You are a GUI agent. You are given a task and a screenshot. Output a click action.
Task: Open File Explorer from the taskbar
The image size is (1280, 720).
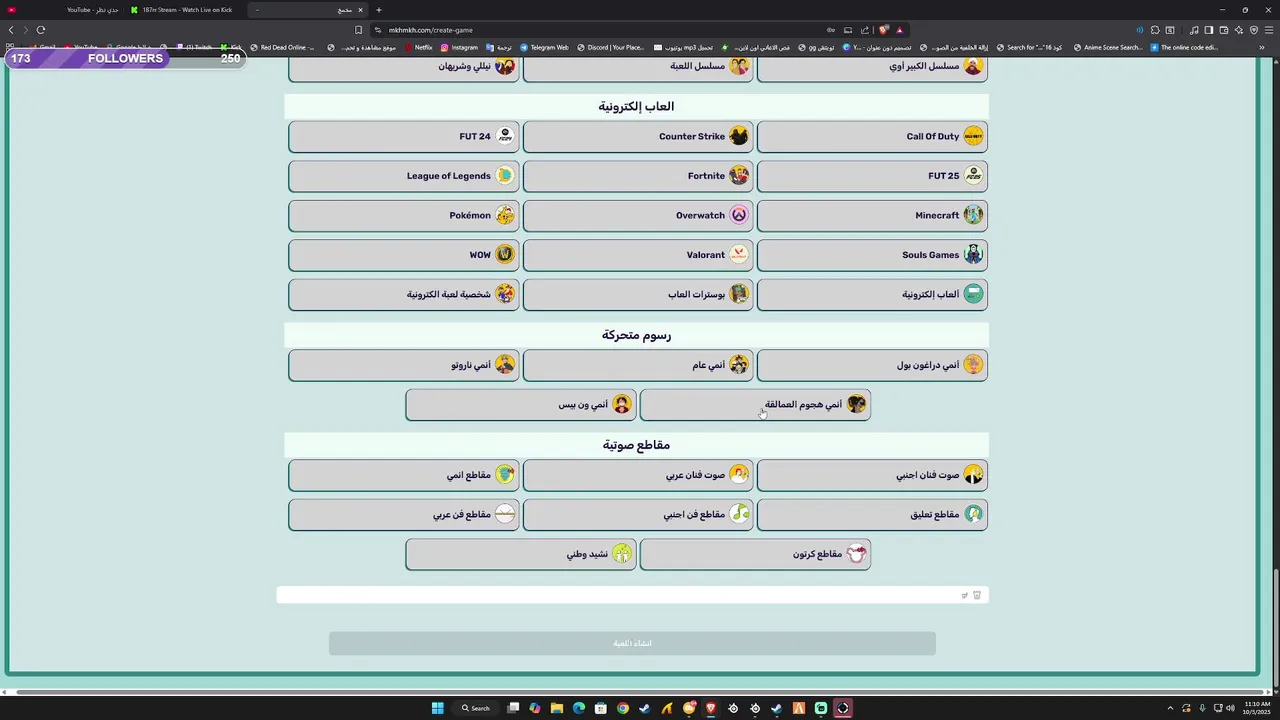(557, 708)
